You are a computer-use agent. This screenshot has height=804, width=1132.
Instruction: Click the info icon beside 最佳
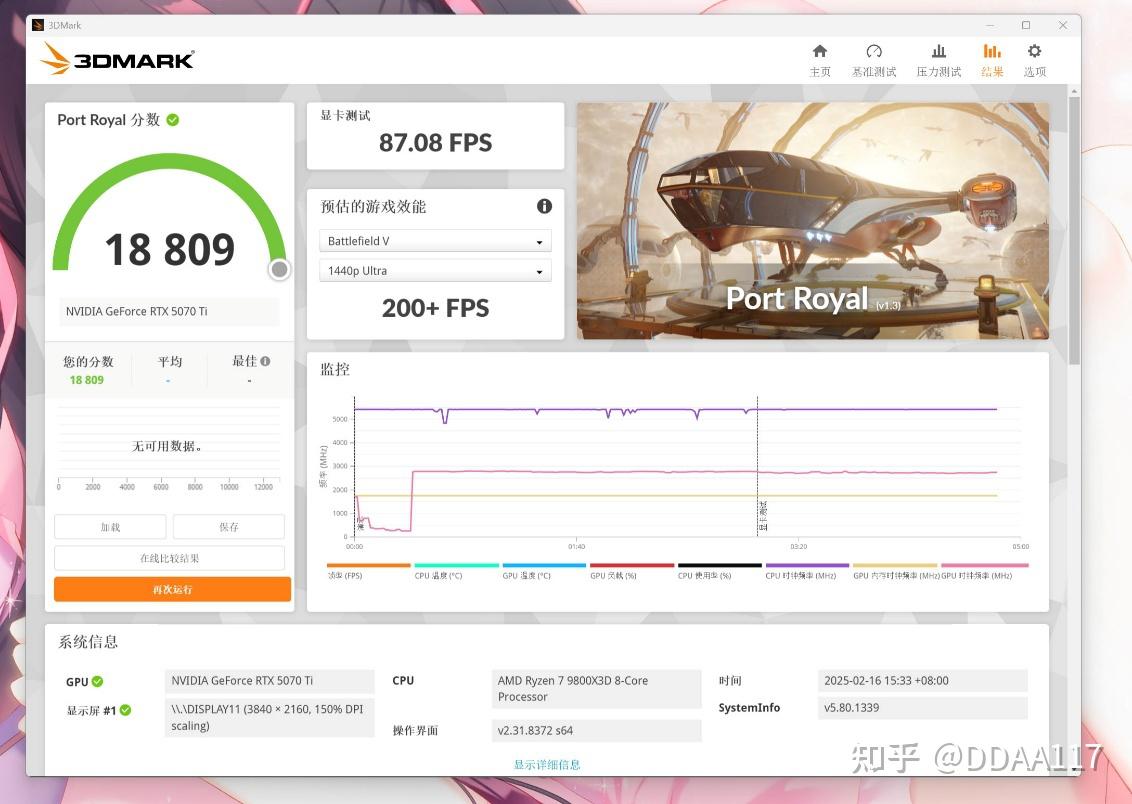(266, 361)
